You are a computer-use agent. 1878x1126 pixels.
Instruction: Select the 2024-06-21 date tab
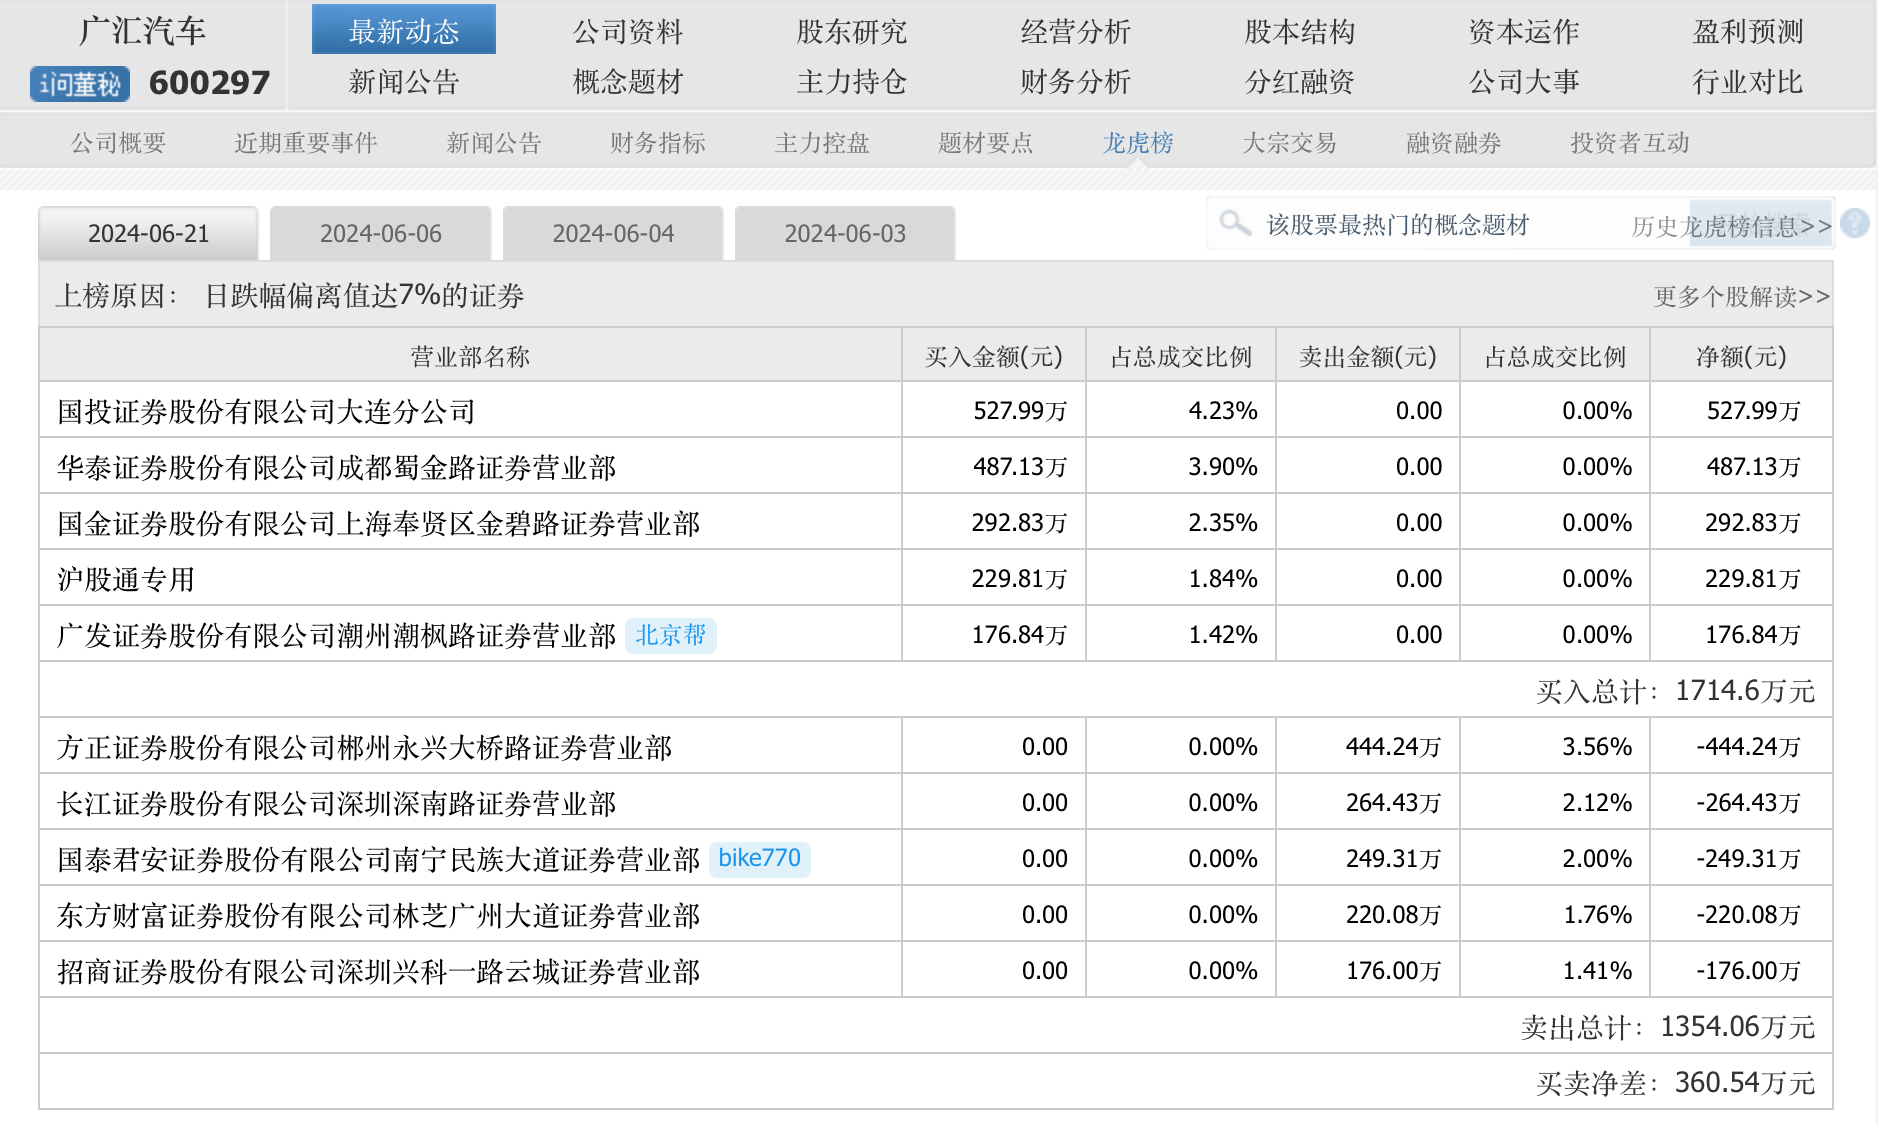coord(148,234)
